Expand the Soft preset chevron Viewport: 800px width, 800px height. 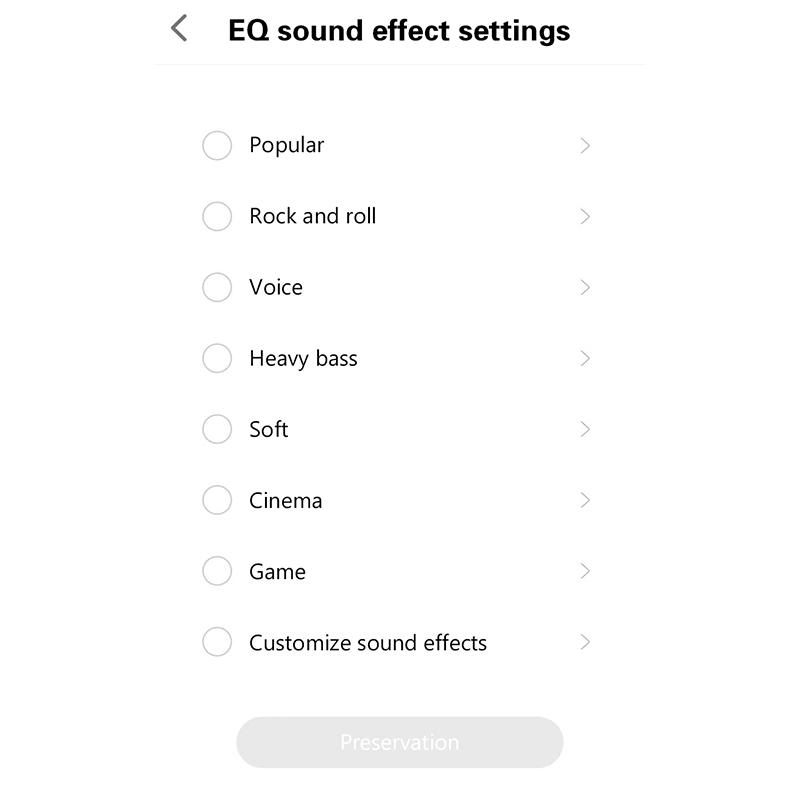pyautogui.click(x=585, y=429)
